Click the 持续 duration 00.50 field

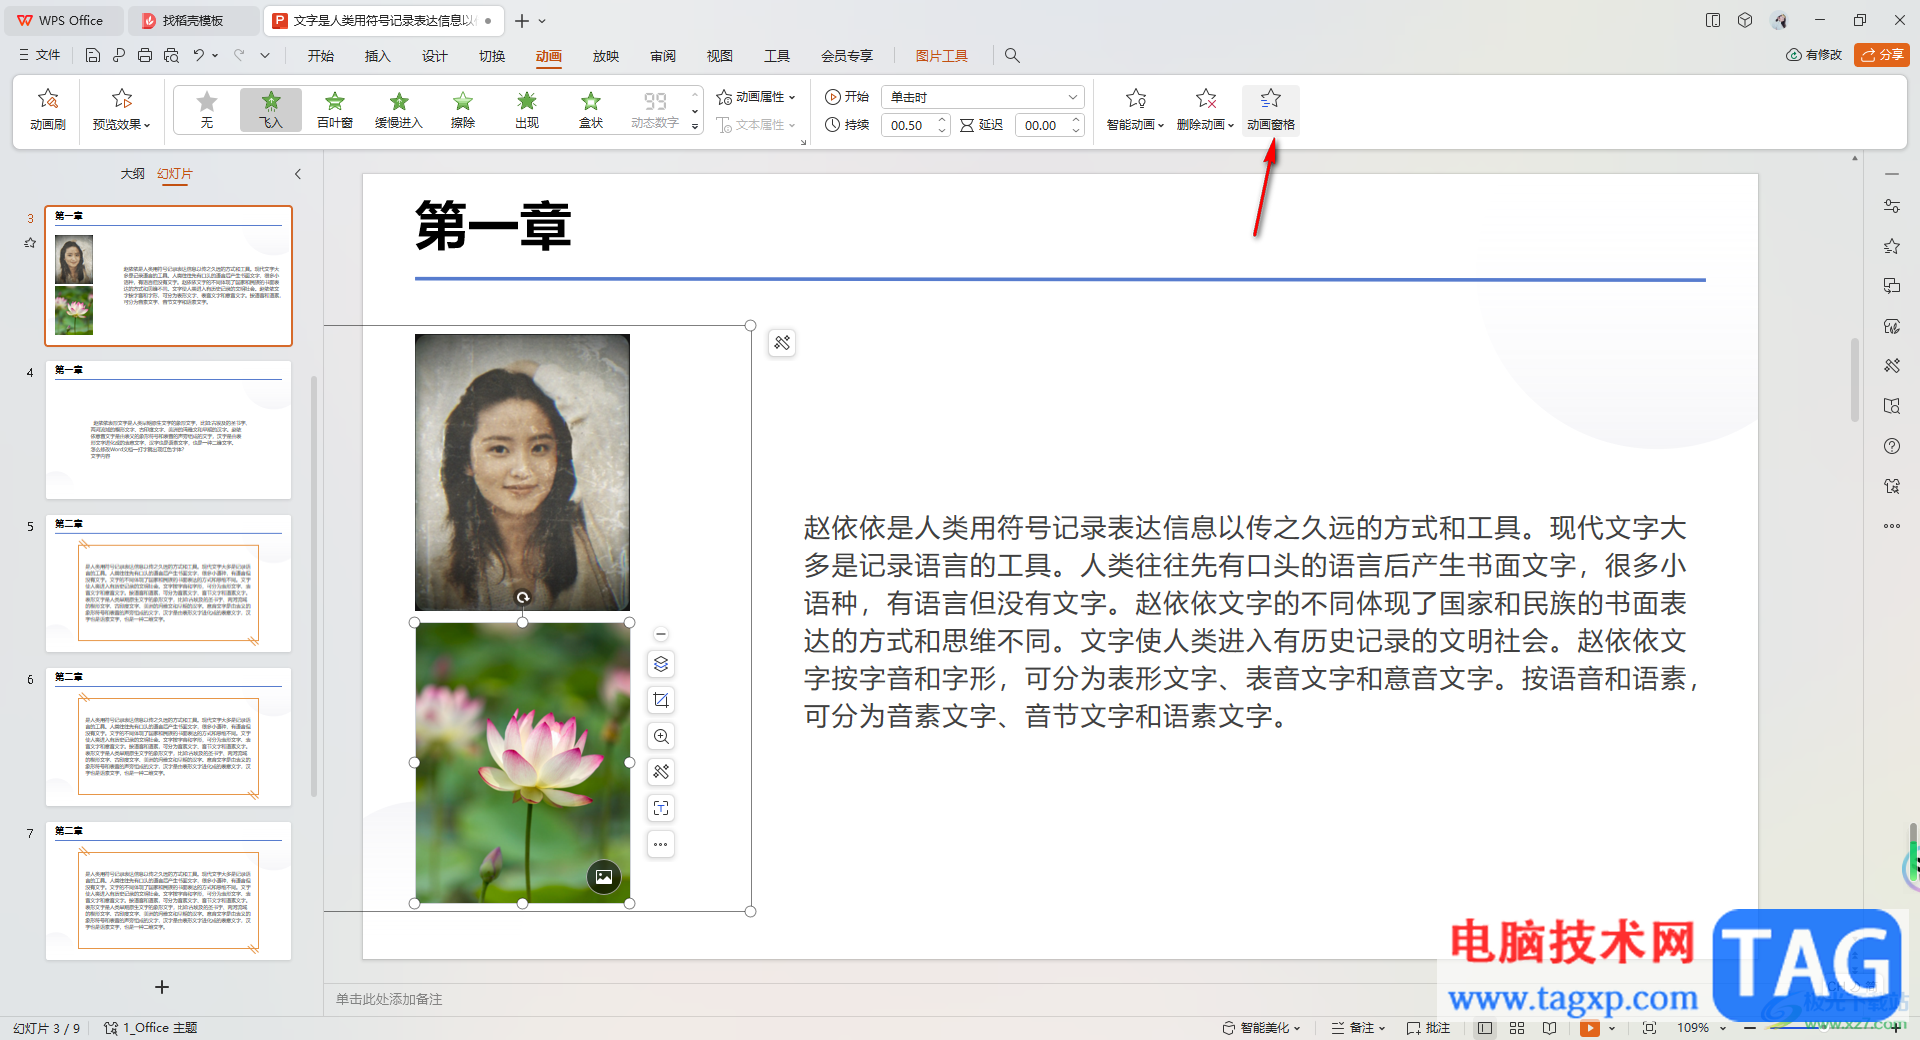(x=908, y=125)
